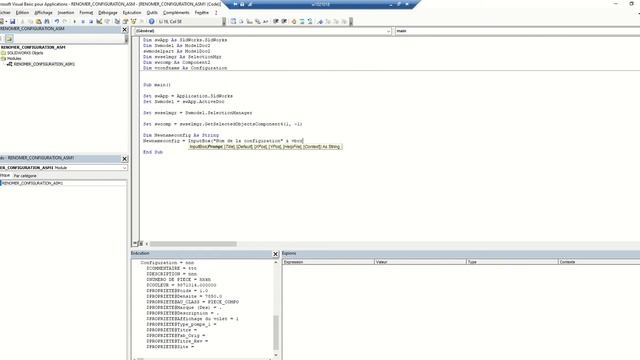Open the Outils menu

152,13
